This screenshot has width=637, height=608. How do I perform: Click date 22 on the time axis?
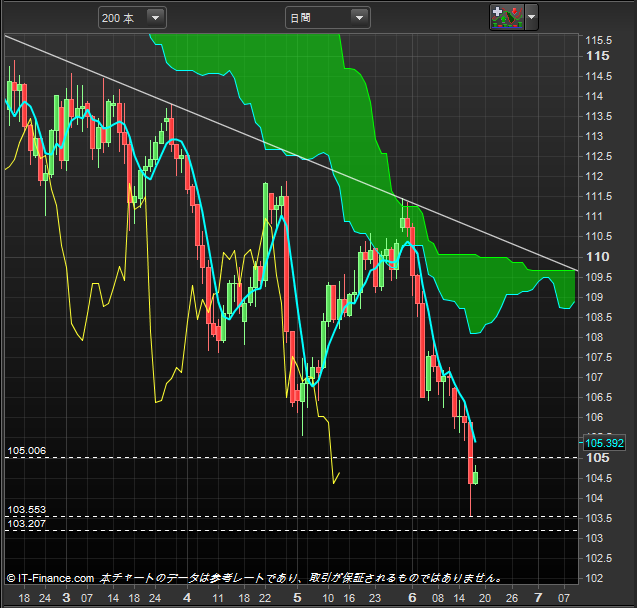[265, 598]
